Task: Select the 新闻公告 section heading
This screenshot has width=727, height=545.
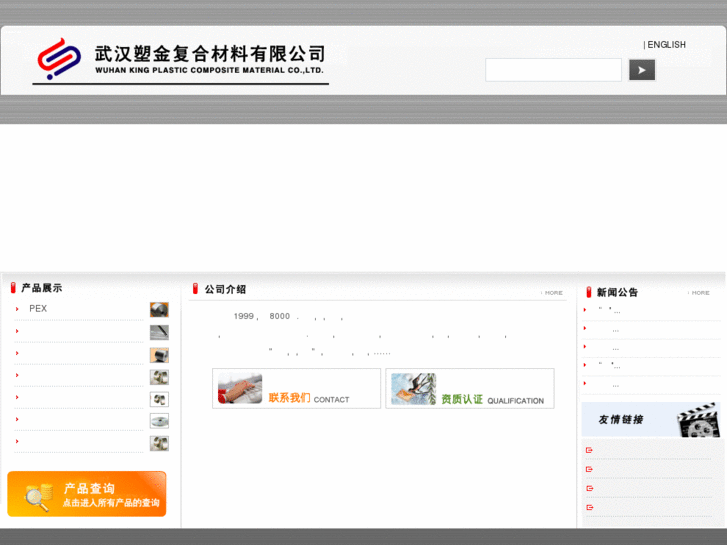Action: [617, 292]
